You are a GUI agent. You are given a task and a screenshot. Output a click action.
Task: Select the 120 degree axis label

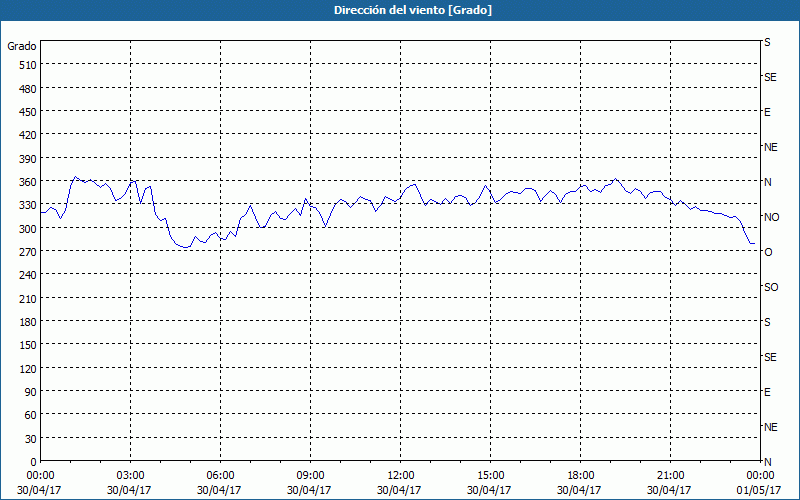tap(28, 369)
